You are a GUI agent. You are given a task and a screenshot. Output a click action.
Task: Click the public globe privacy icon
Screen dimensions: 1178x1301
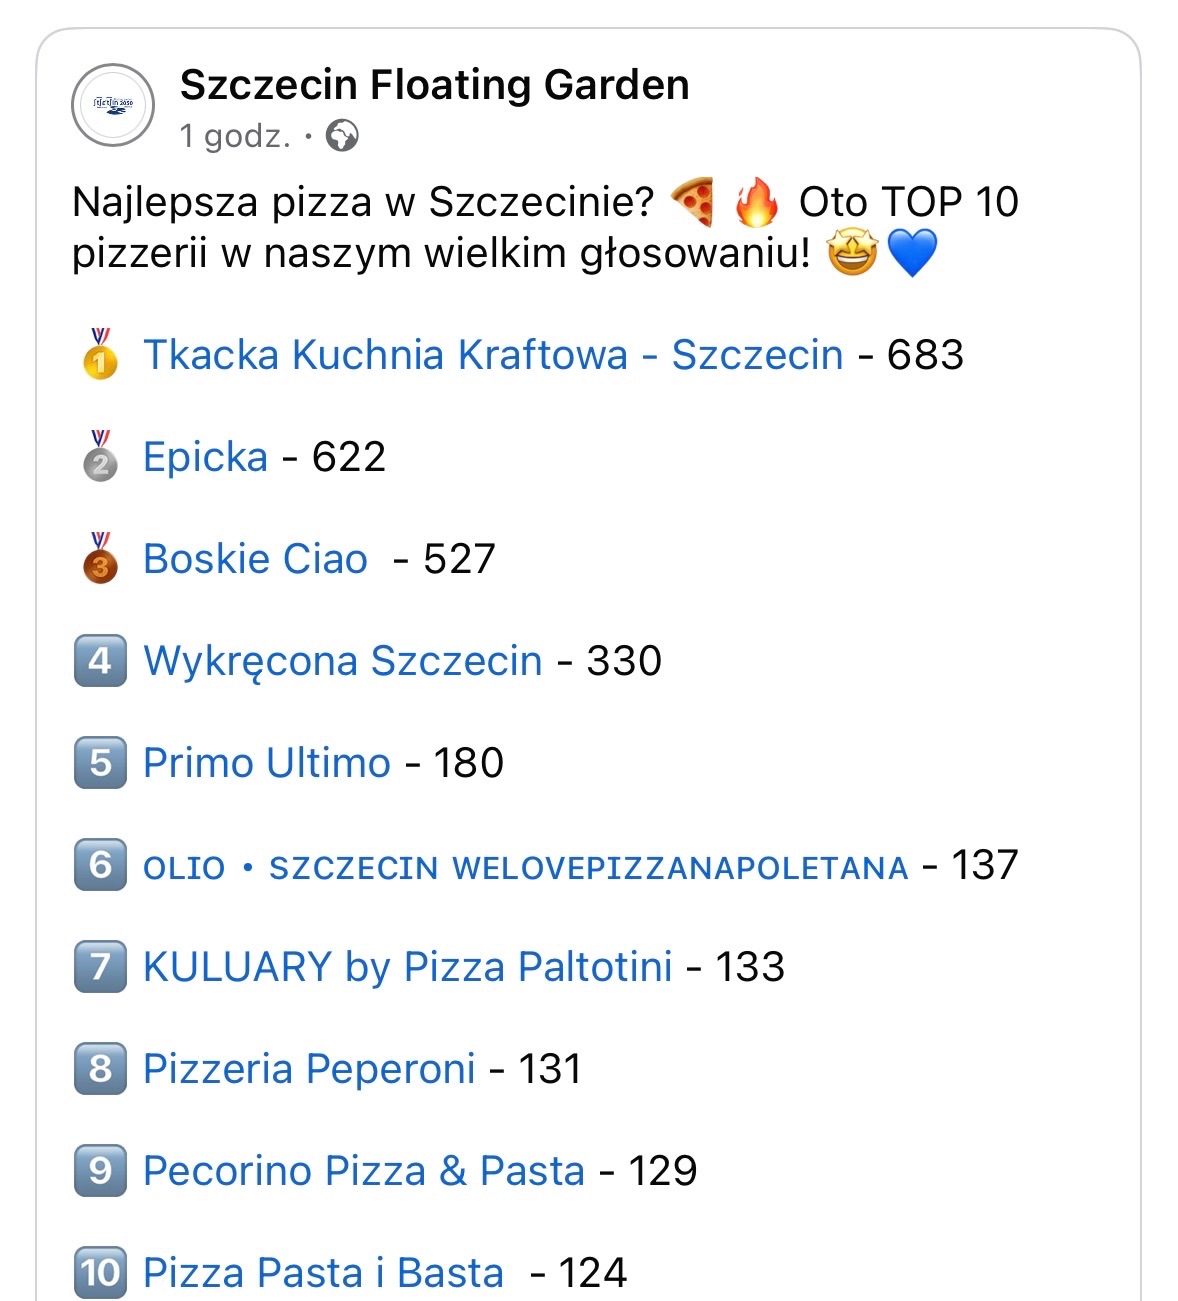[342, 135]
